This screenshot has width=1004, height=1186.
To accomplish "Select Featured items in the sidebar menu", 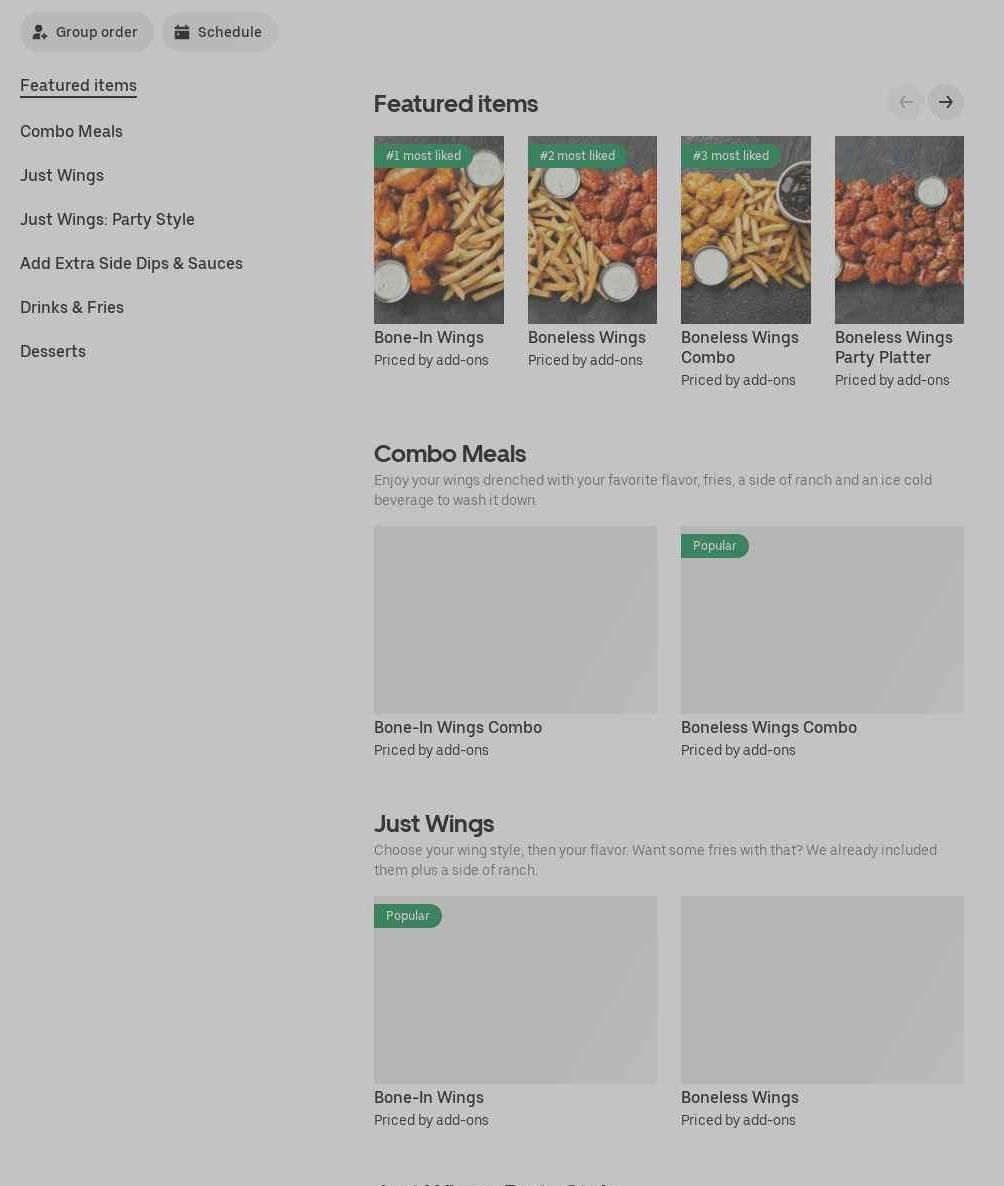I will pos(78,85).
